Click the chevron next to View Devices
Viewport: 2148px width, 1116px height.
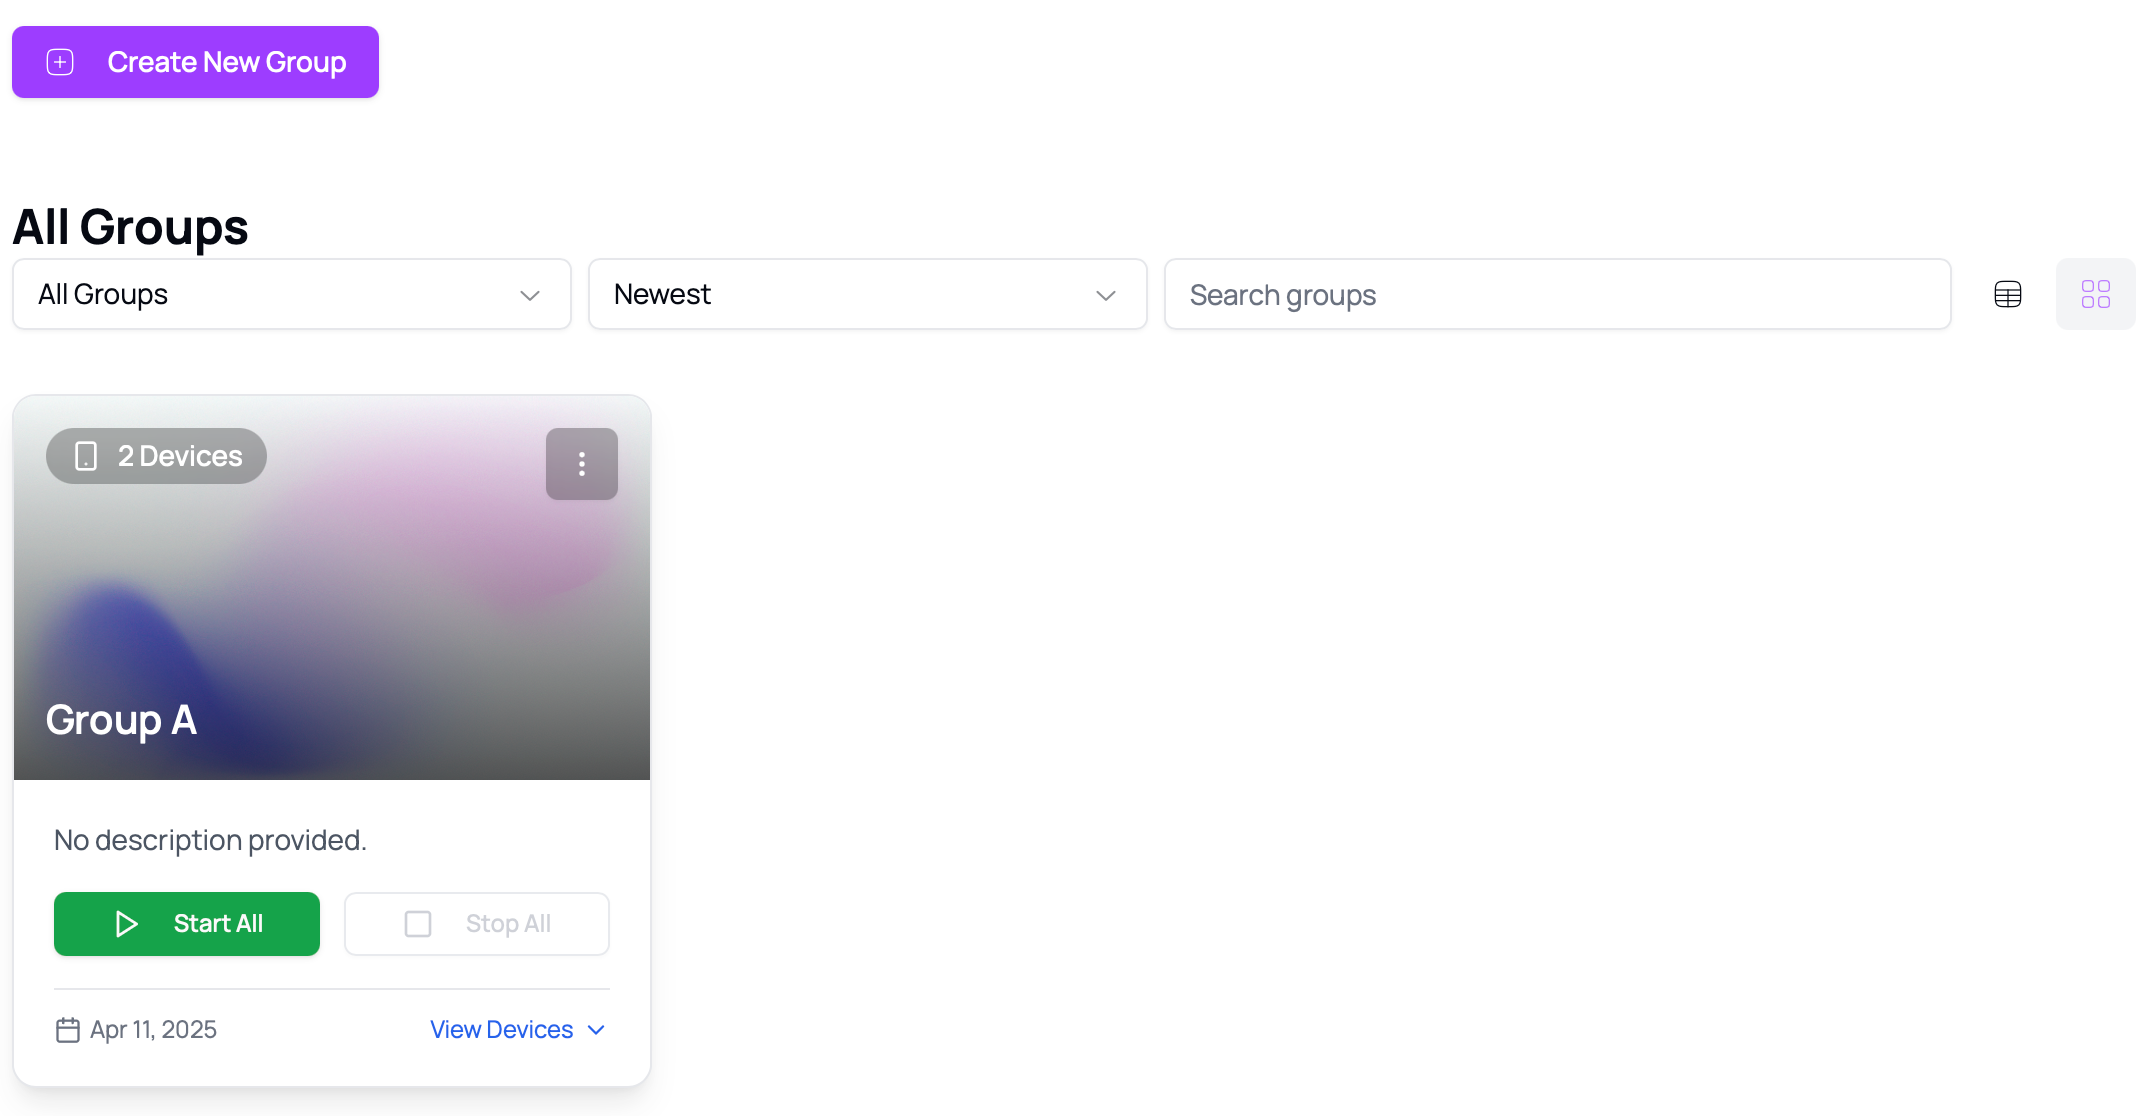pyautogui.click(x=597, y=1030)
